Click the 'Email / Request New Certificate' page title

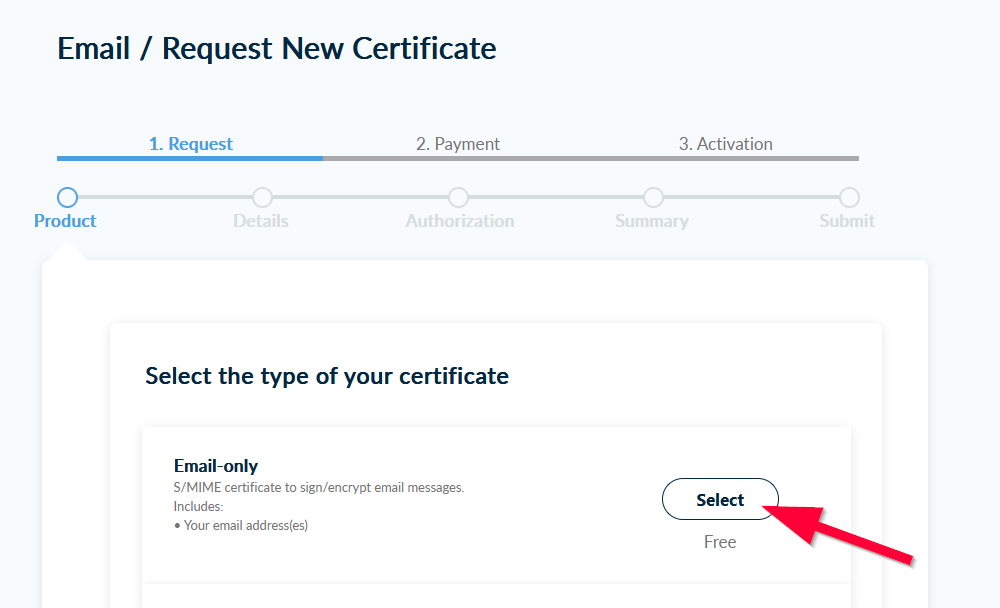point(277,48)
